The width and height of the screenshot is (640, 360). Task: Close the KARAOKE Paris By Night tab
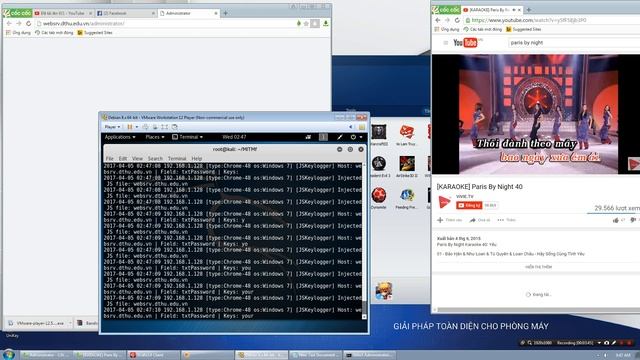(x=519, y=9)
